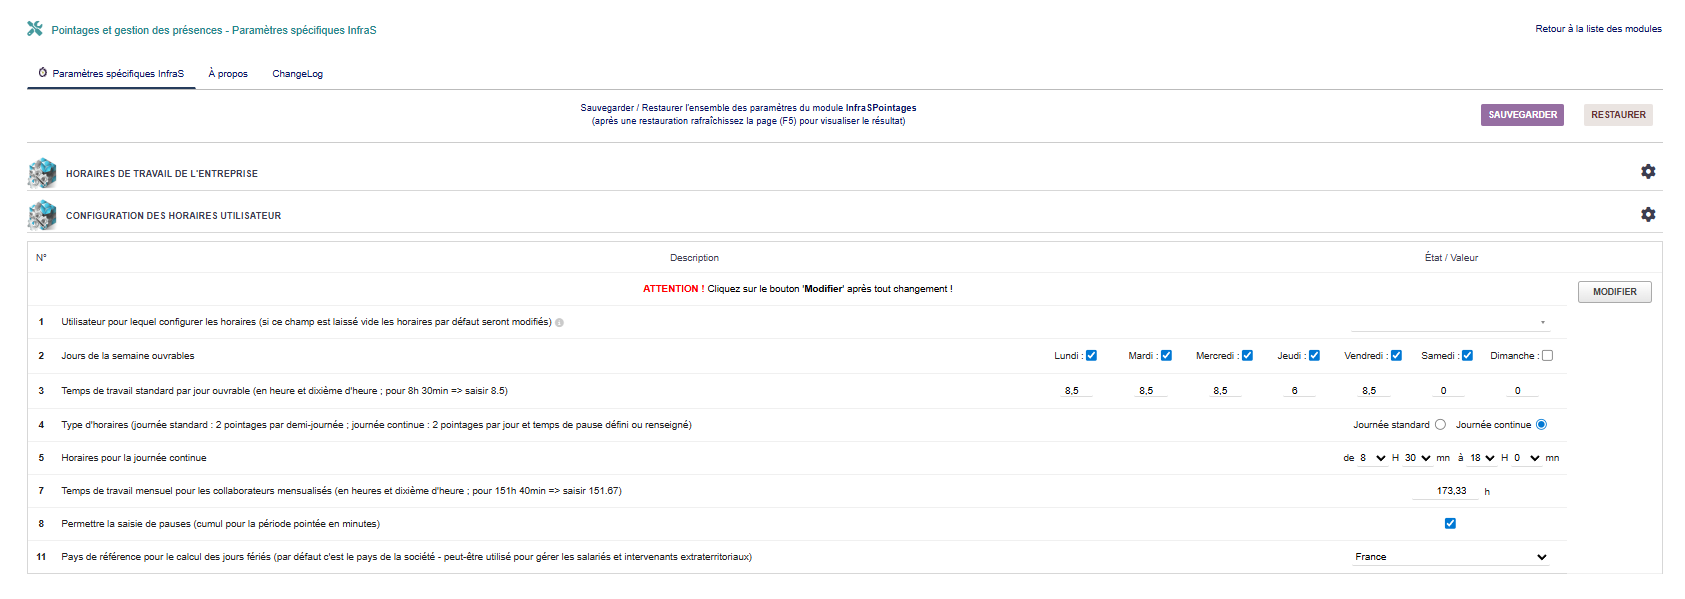This screenshot has width=1685, height=599.
Task: Click the CONFIGURATION DES HORAIRES UTILISATEUR heading
Action: tap(173, 216)
